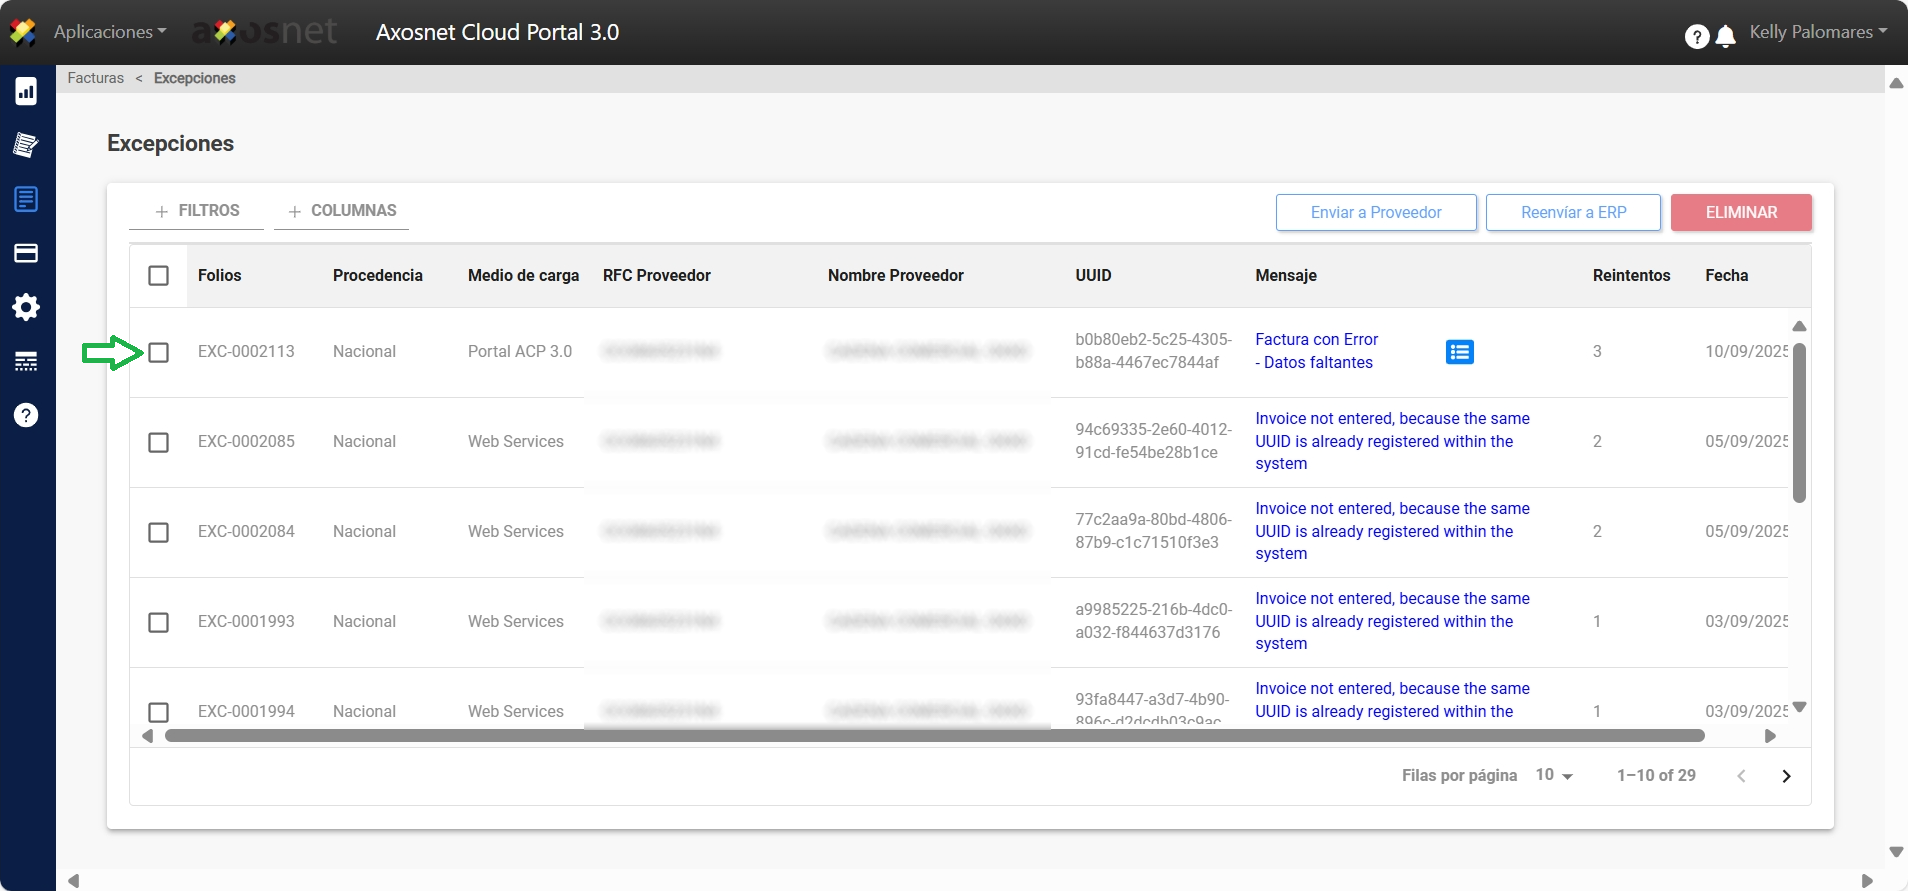Go to the next page arrow

1786,776
